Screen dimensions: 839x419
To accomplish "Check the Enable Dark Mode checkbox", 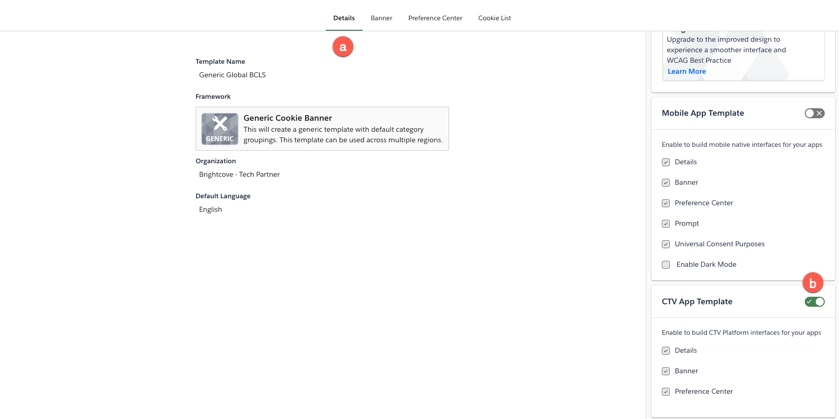I will coord(666,264).
